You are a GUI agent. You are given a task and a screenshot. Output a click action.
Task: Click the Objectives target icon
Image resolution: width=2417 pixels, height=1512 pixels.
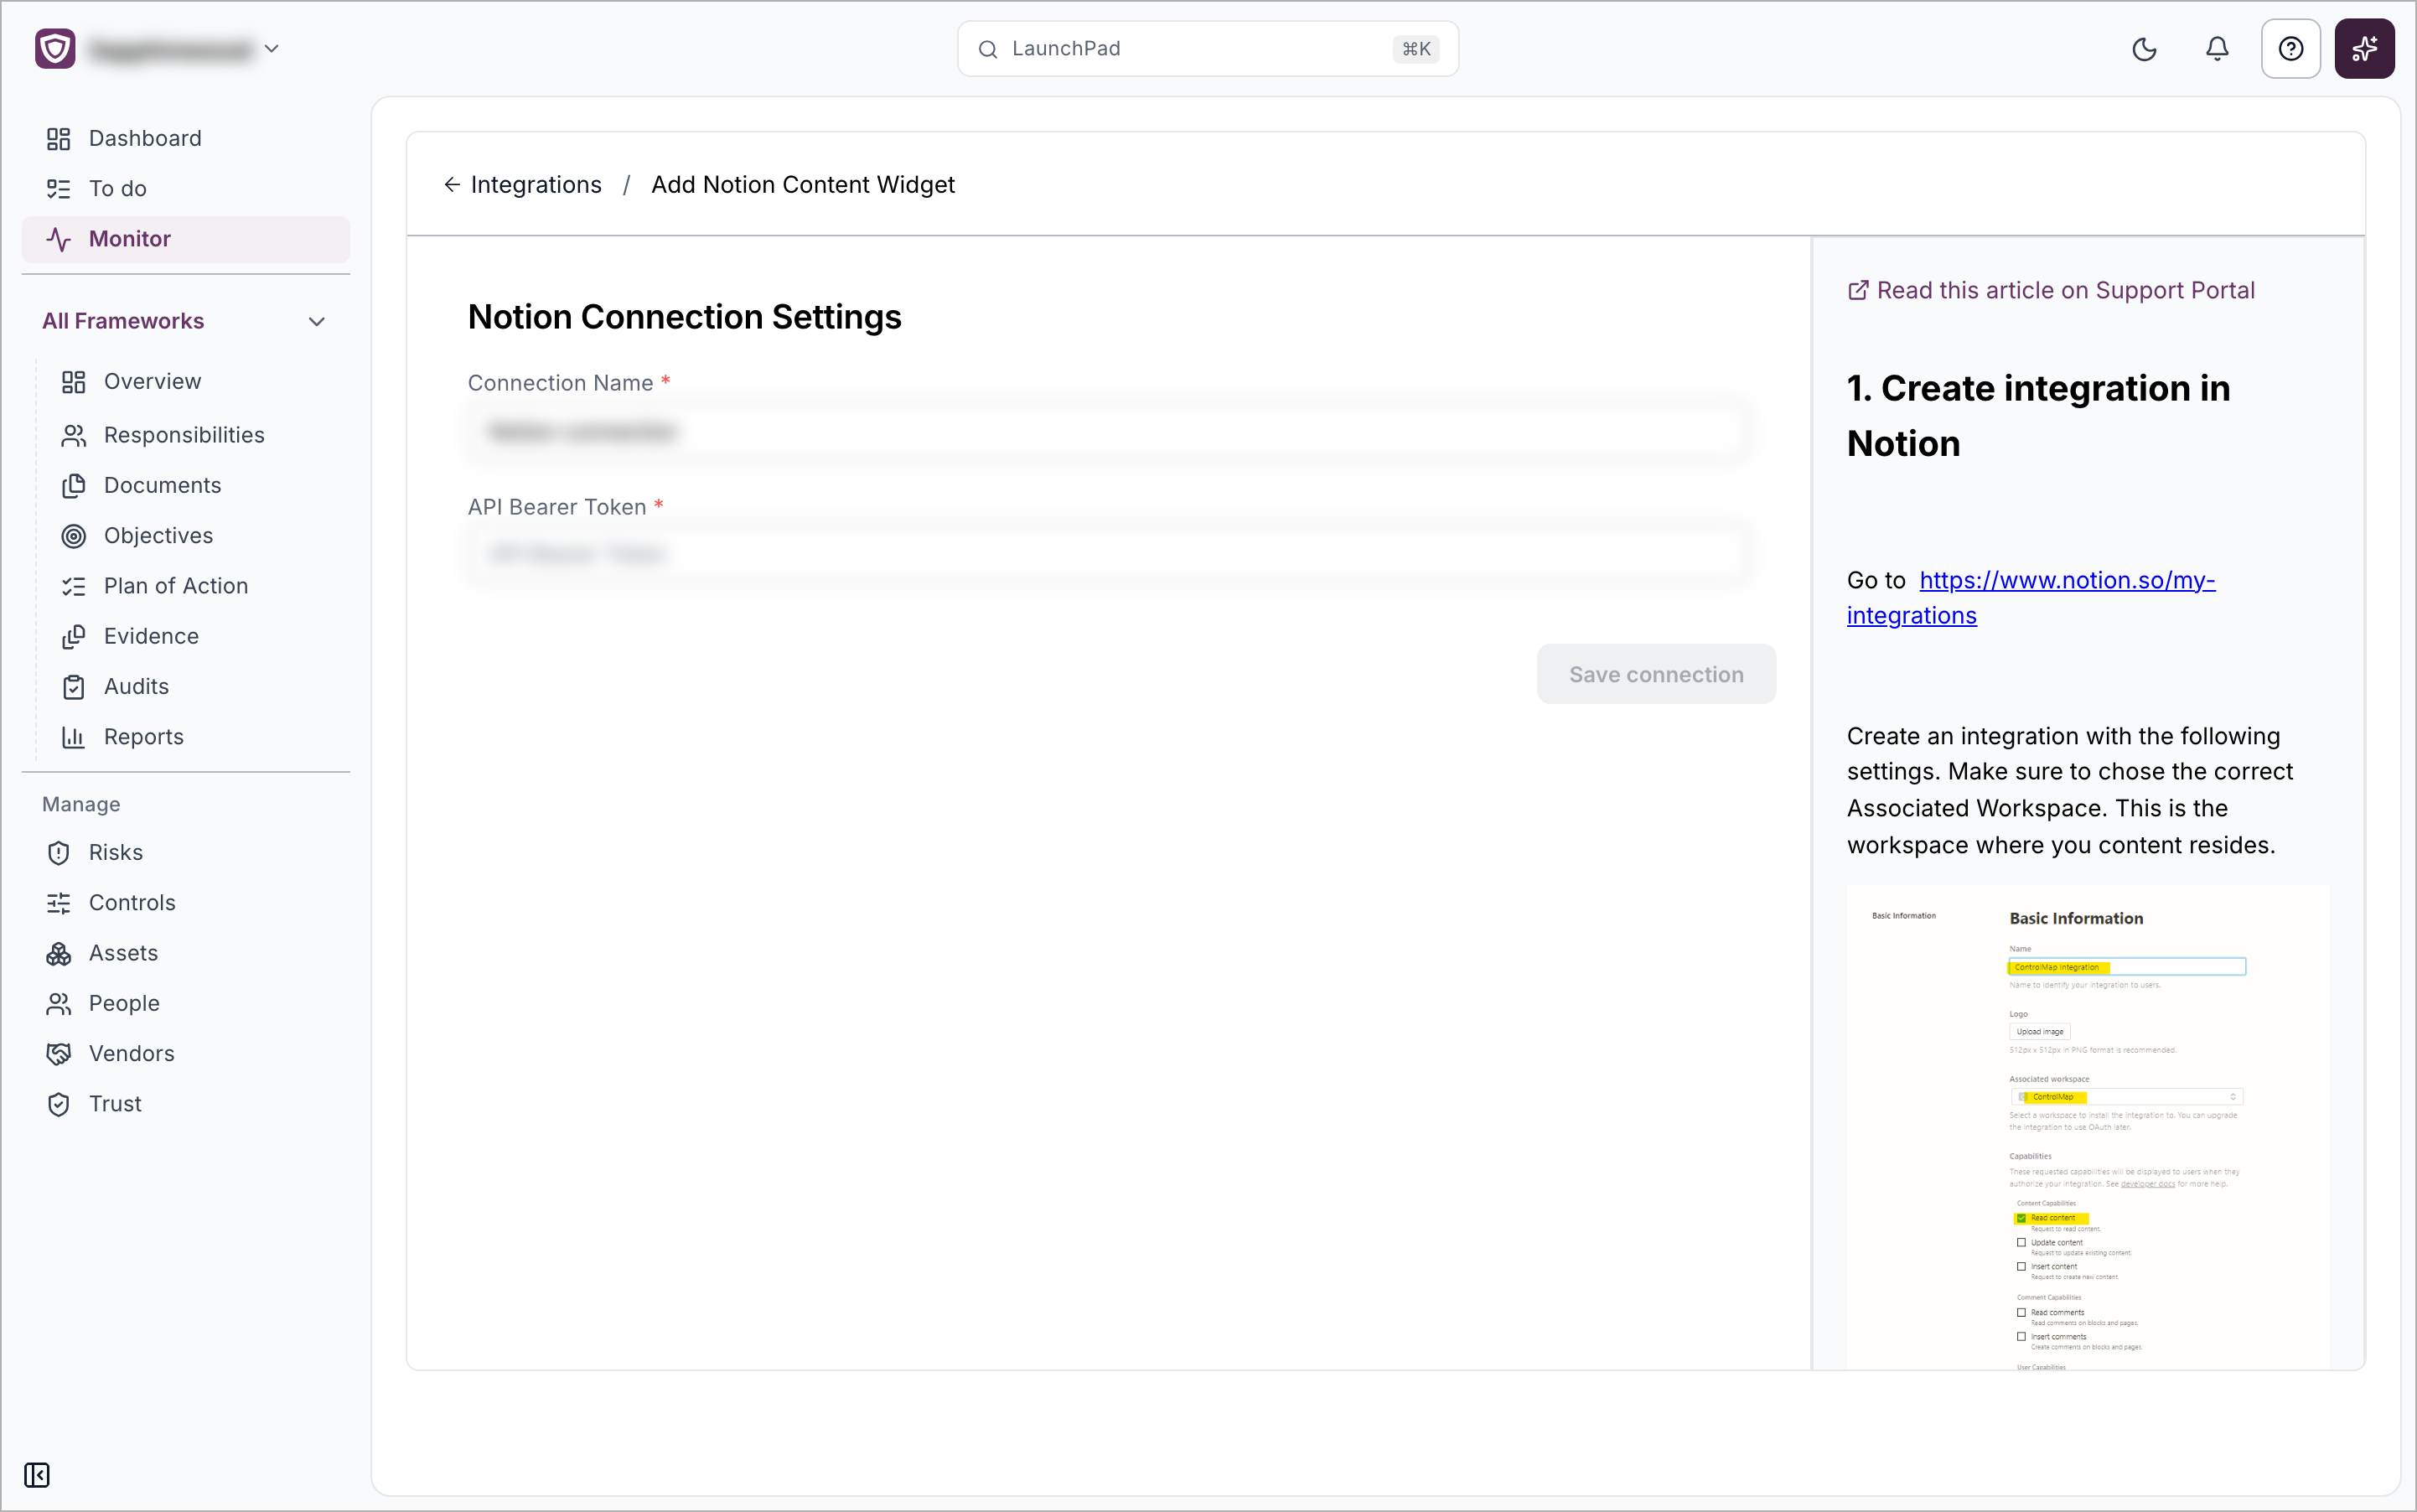click(73, 536)
